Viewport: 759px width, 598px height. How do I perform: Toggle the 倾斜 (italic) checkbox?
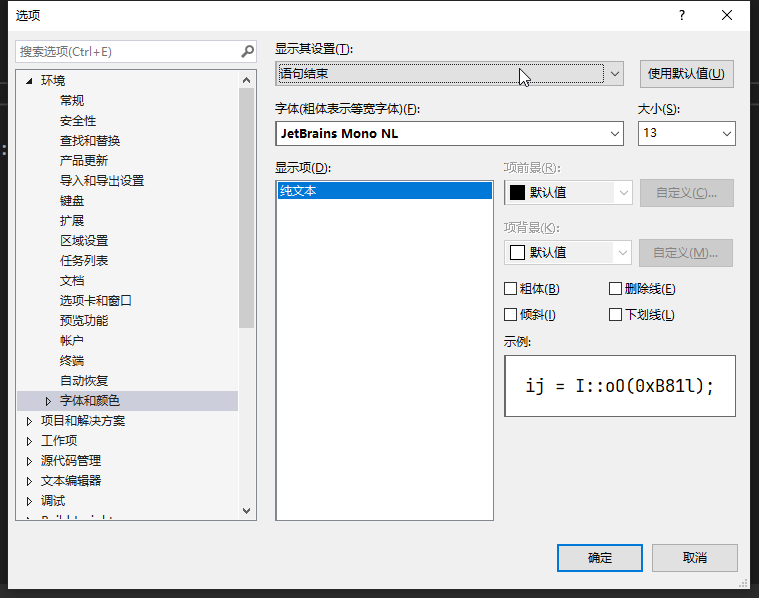511,315
